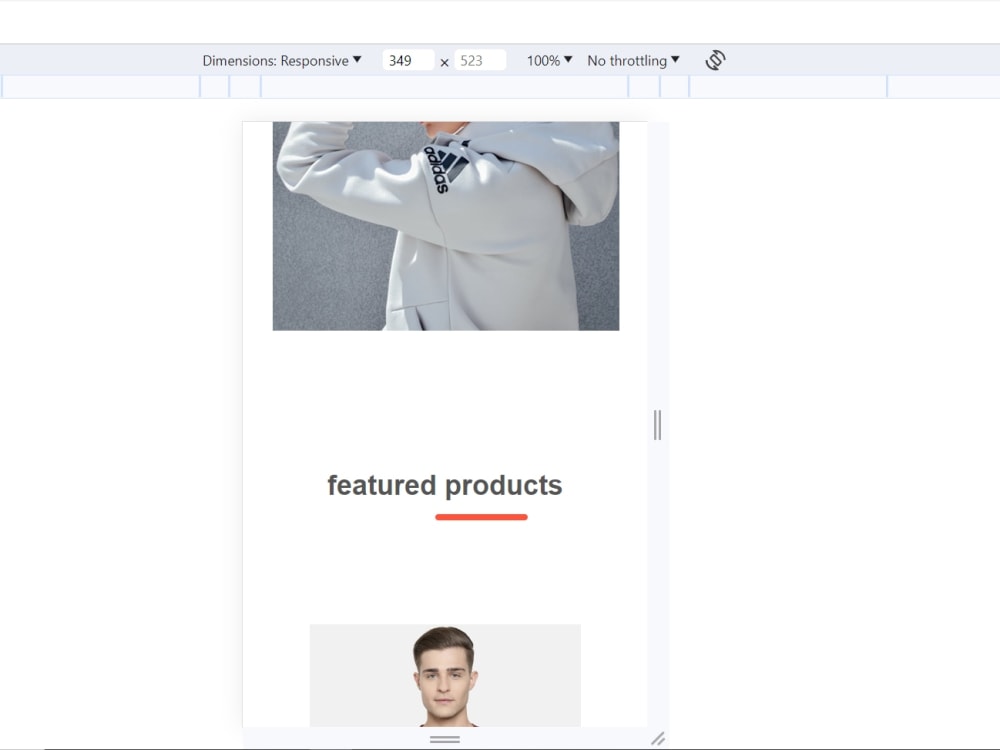1000x750 pixels.
Task: Click the chevron next to "100%"
Action: coord(569,60)
